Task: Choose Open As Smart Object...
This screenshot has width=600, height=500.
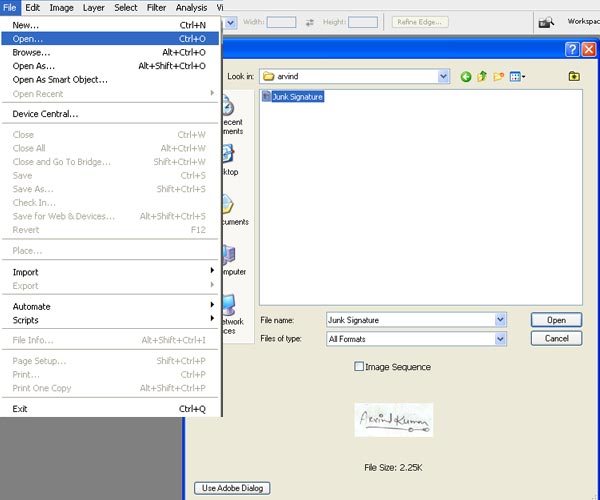Action: [x=110, y=80]
